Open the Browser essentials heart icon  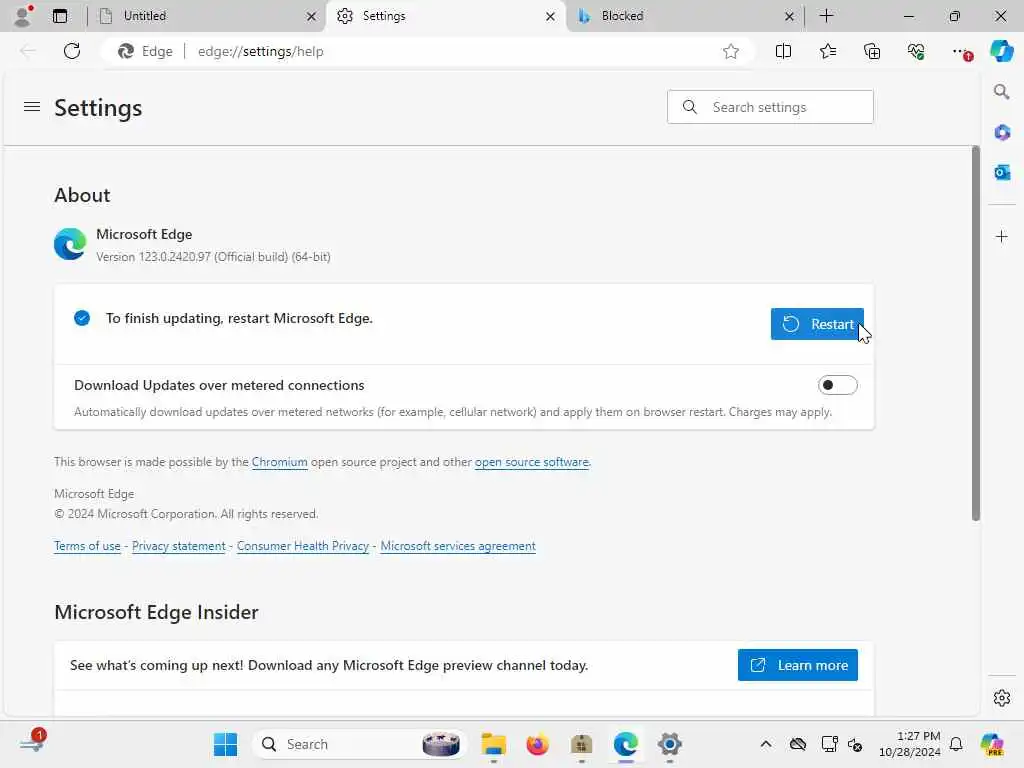(x=916, y=51)
